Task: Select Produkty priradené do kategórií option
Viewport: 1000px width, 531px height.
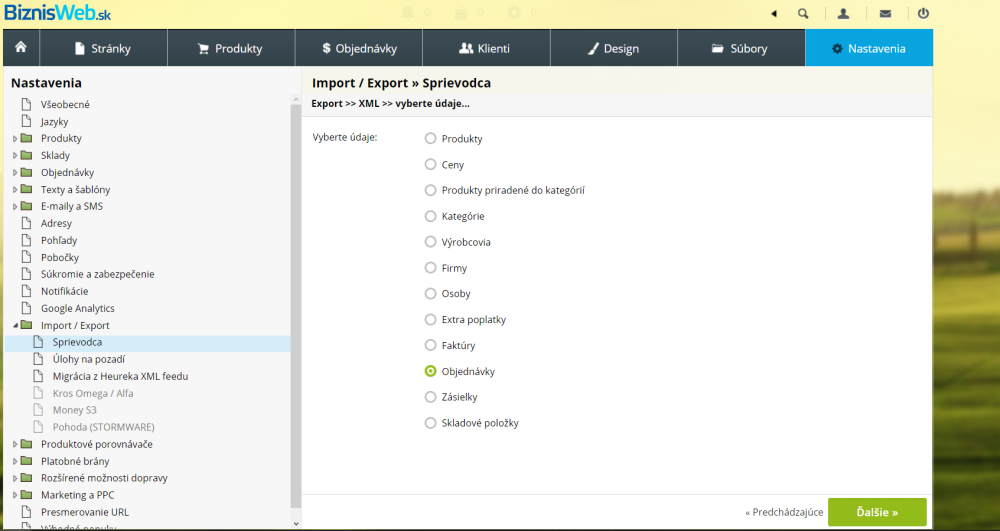Action: (430, 190)
